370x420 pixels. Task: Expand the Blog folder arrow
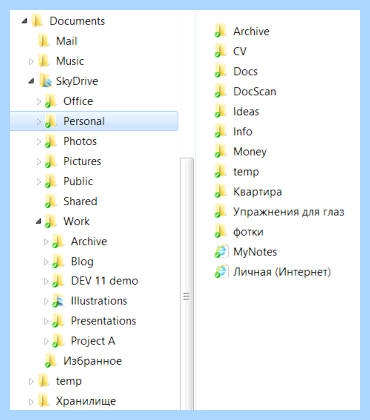46,262
